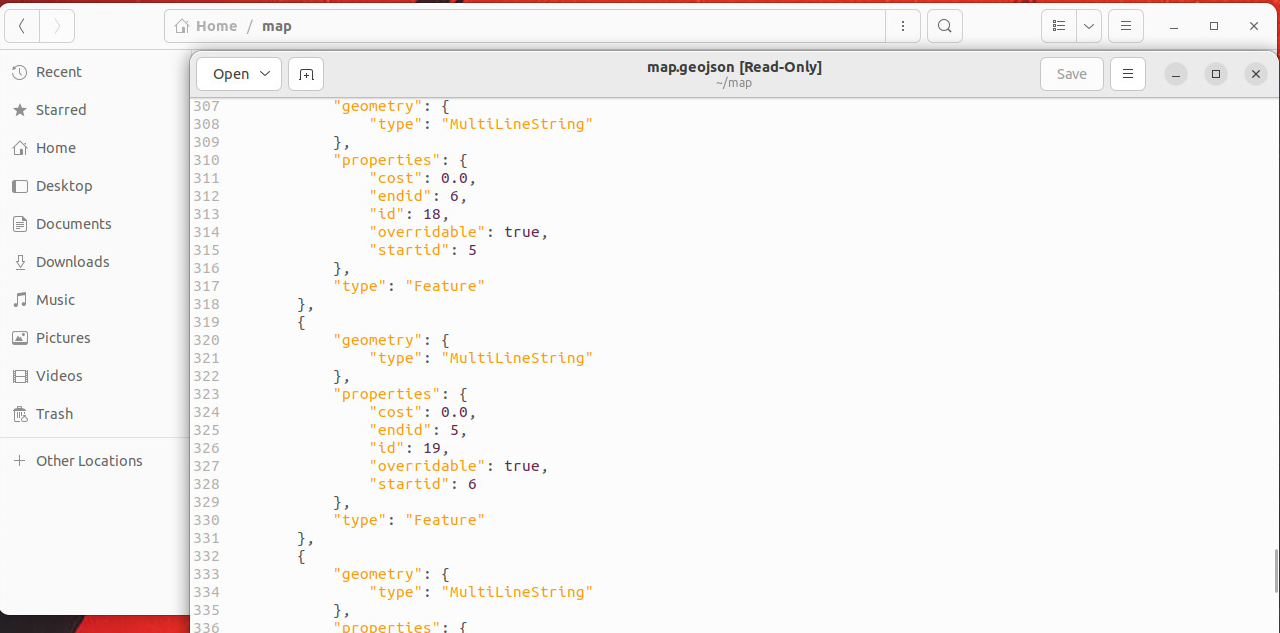1280x633 pixels.
Task: Open the text editor hamburger menu
Action: pos(1128,74)
